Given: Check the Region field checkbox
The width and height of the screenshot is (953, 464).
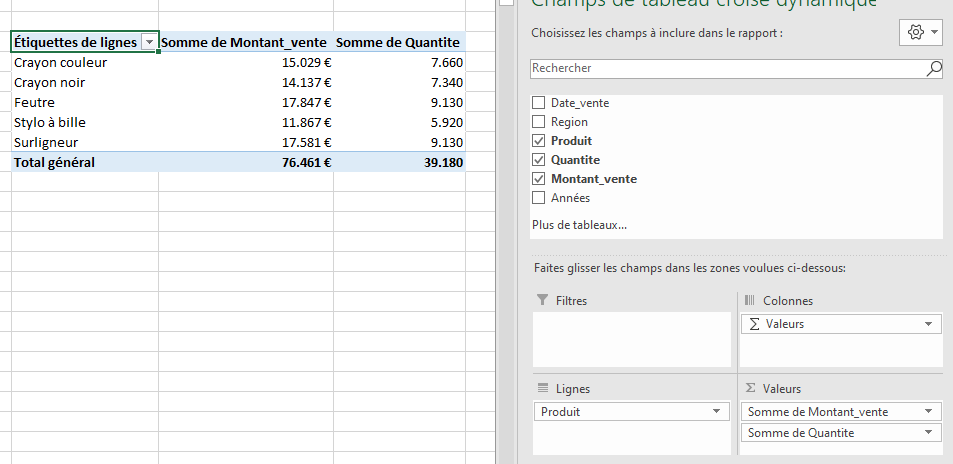Looking at the screenshot, I should pyautogui.click(x=539, y=122).
